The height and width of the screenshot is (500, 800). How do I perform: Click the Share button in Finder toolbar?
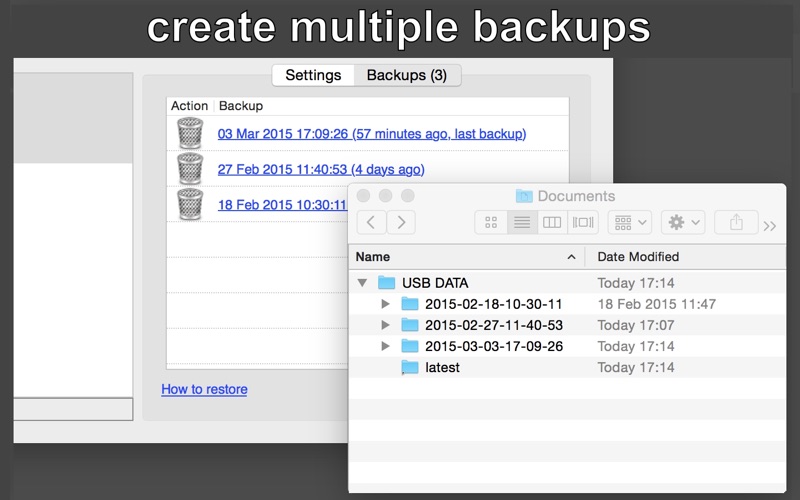coord(736,222)
